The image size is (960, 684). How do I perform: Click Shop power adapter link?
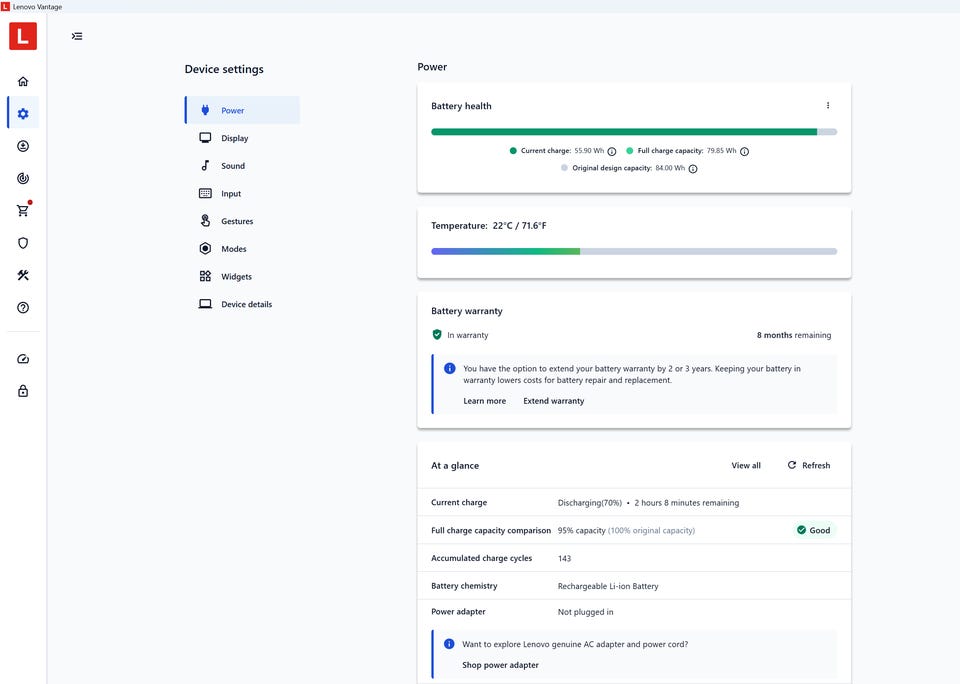click(x=500, y=665)
